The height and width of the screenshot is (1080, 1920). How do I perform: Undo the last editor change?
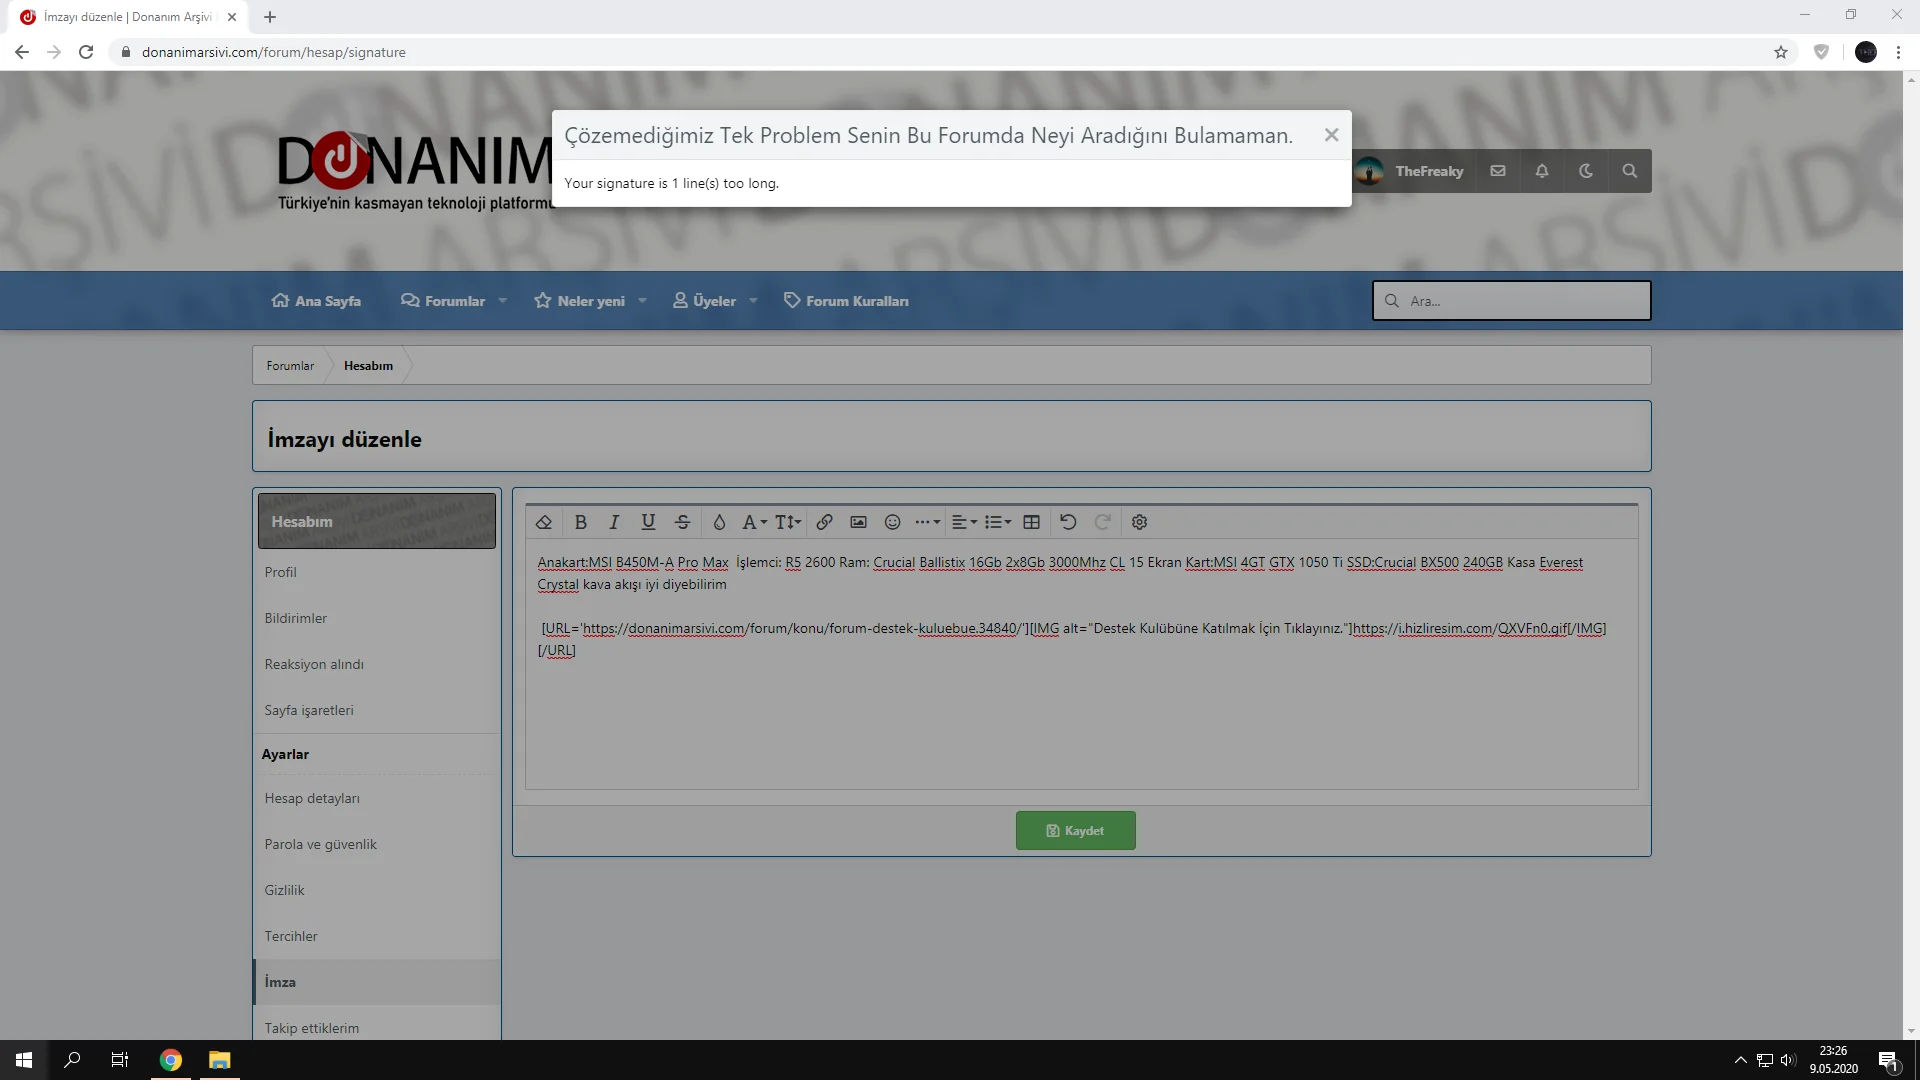[1068, 522]
